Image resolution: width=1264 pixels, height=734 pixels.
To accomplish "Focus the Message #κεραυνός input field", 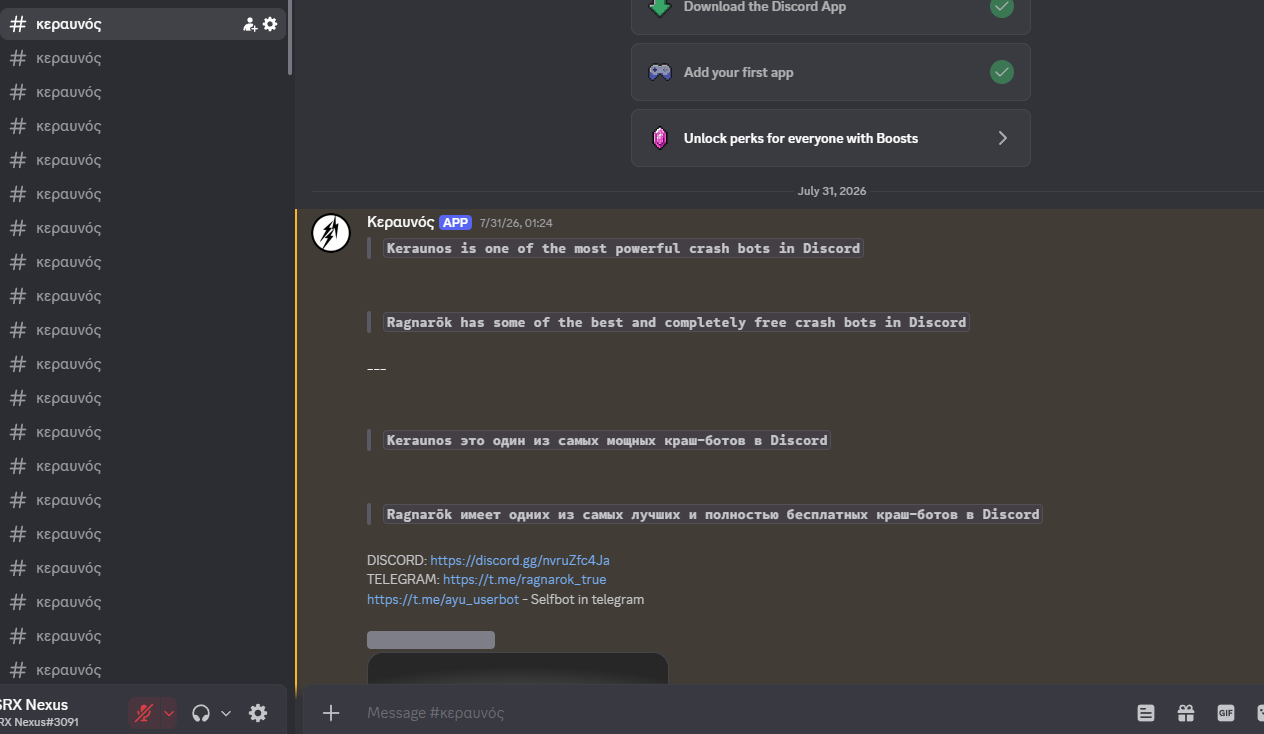I will [740, 713].
